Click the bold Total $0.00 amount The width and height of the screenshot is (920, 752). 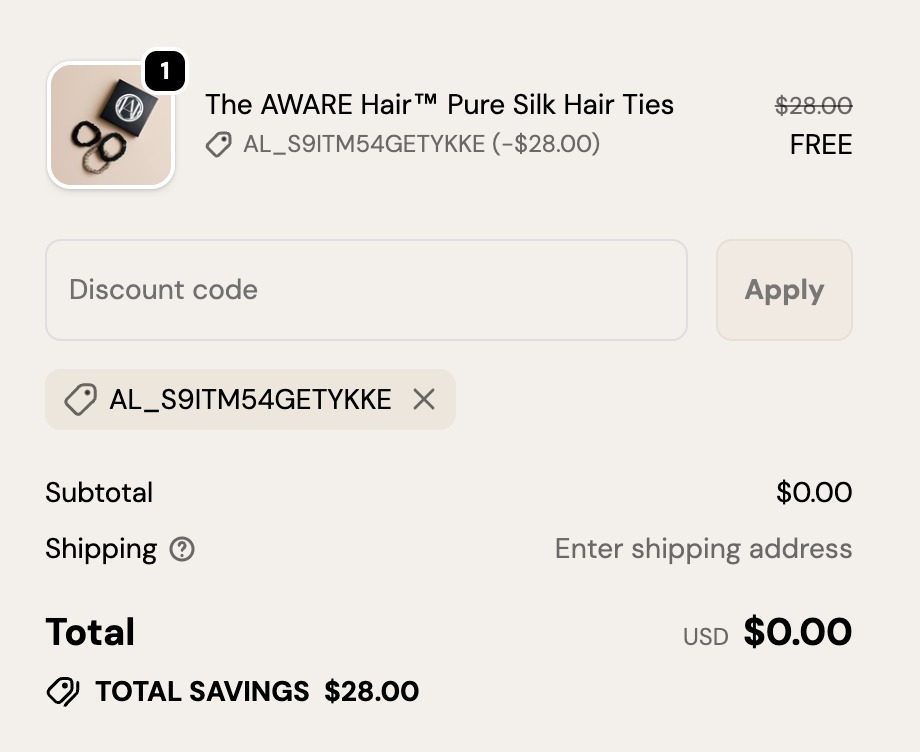(x=797, y=631)
